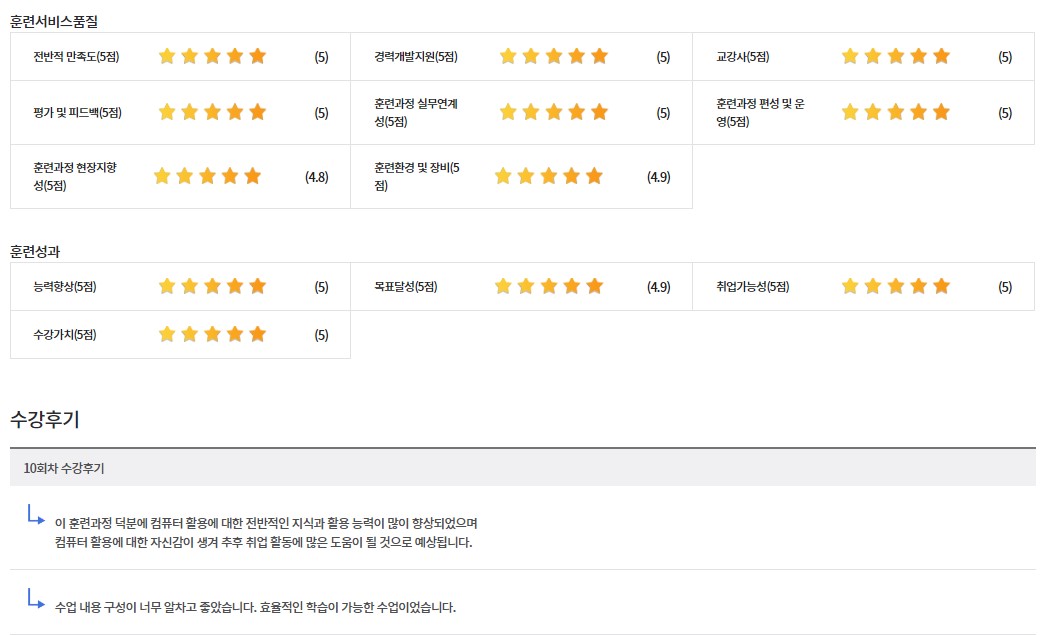Click the arrow icon beside the 수업 내용 구성 review
Image resolution: width=1049 pixels, height=635 pixels.
36,600
